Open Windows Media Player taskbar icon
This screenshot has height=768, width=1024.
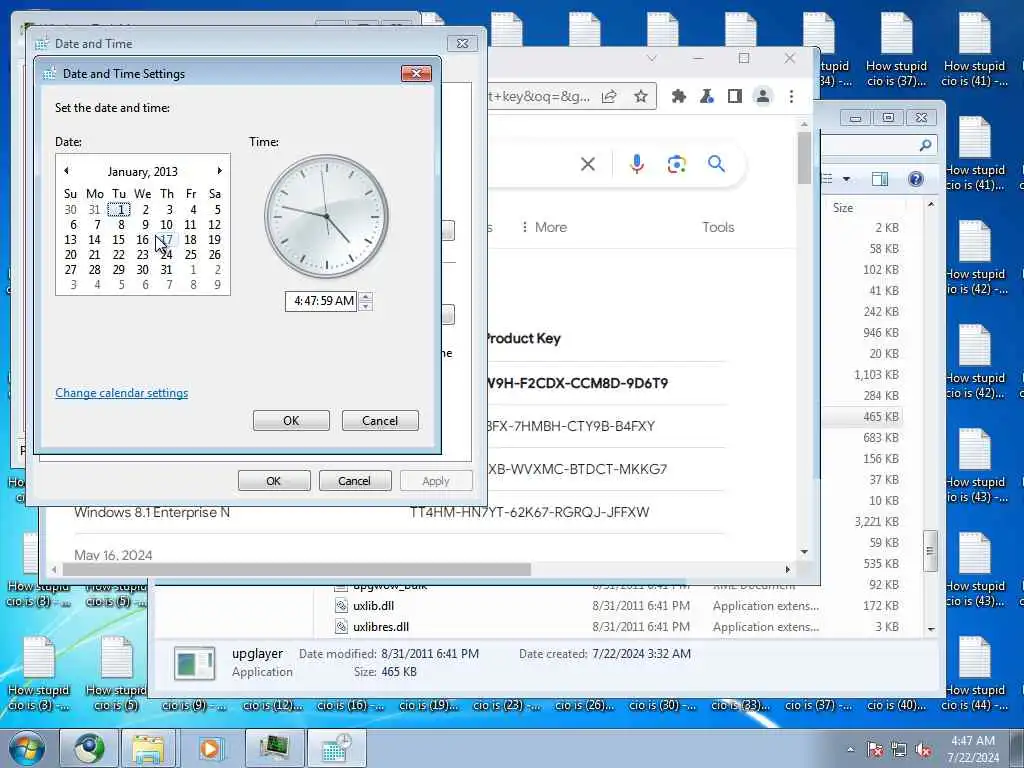(x=210, y=748)
